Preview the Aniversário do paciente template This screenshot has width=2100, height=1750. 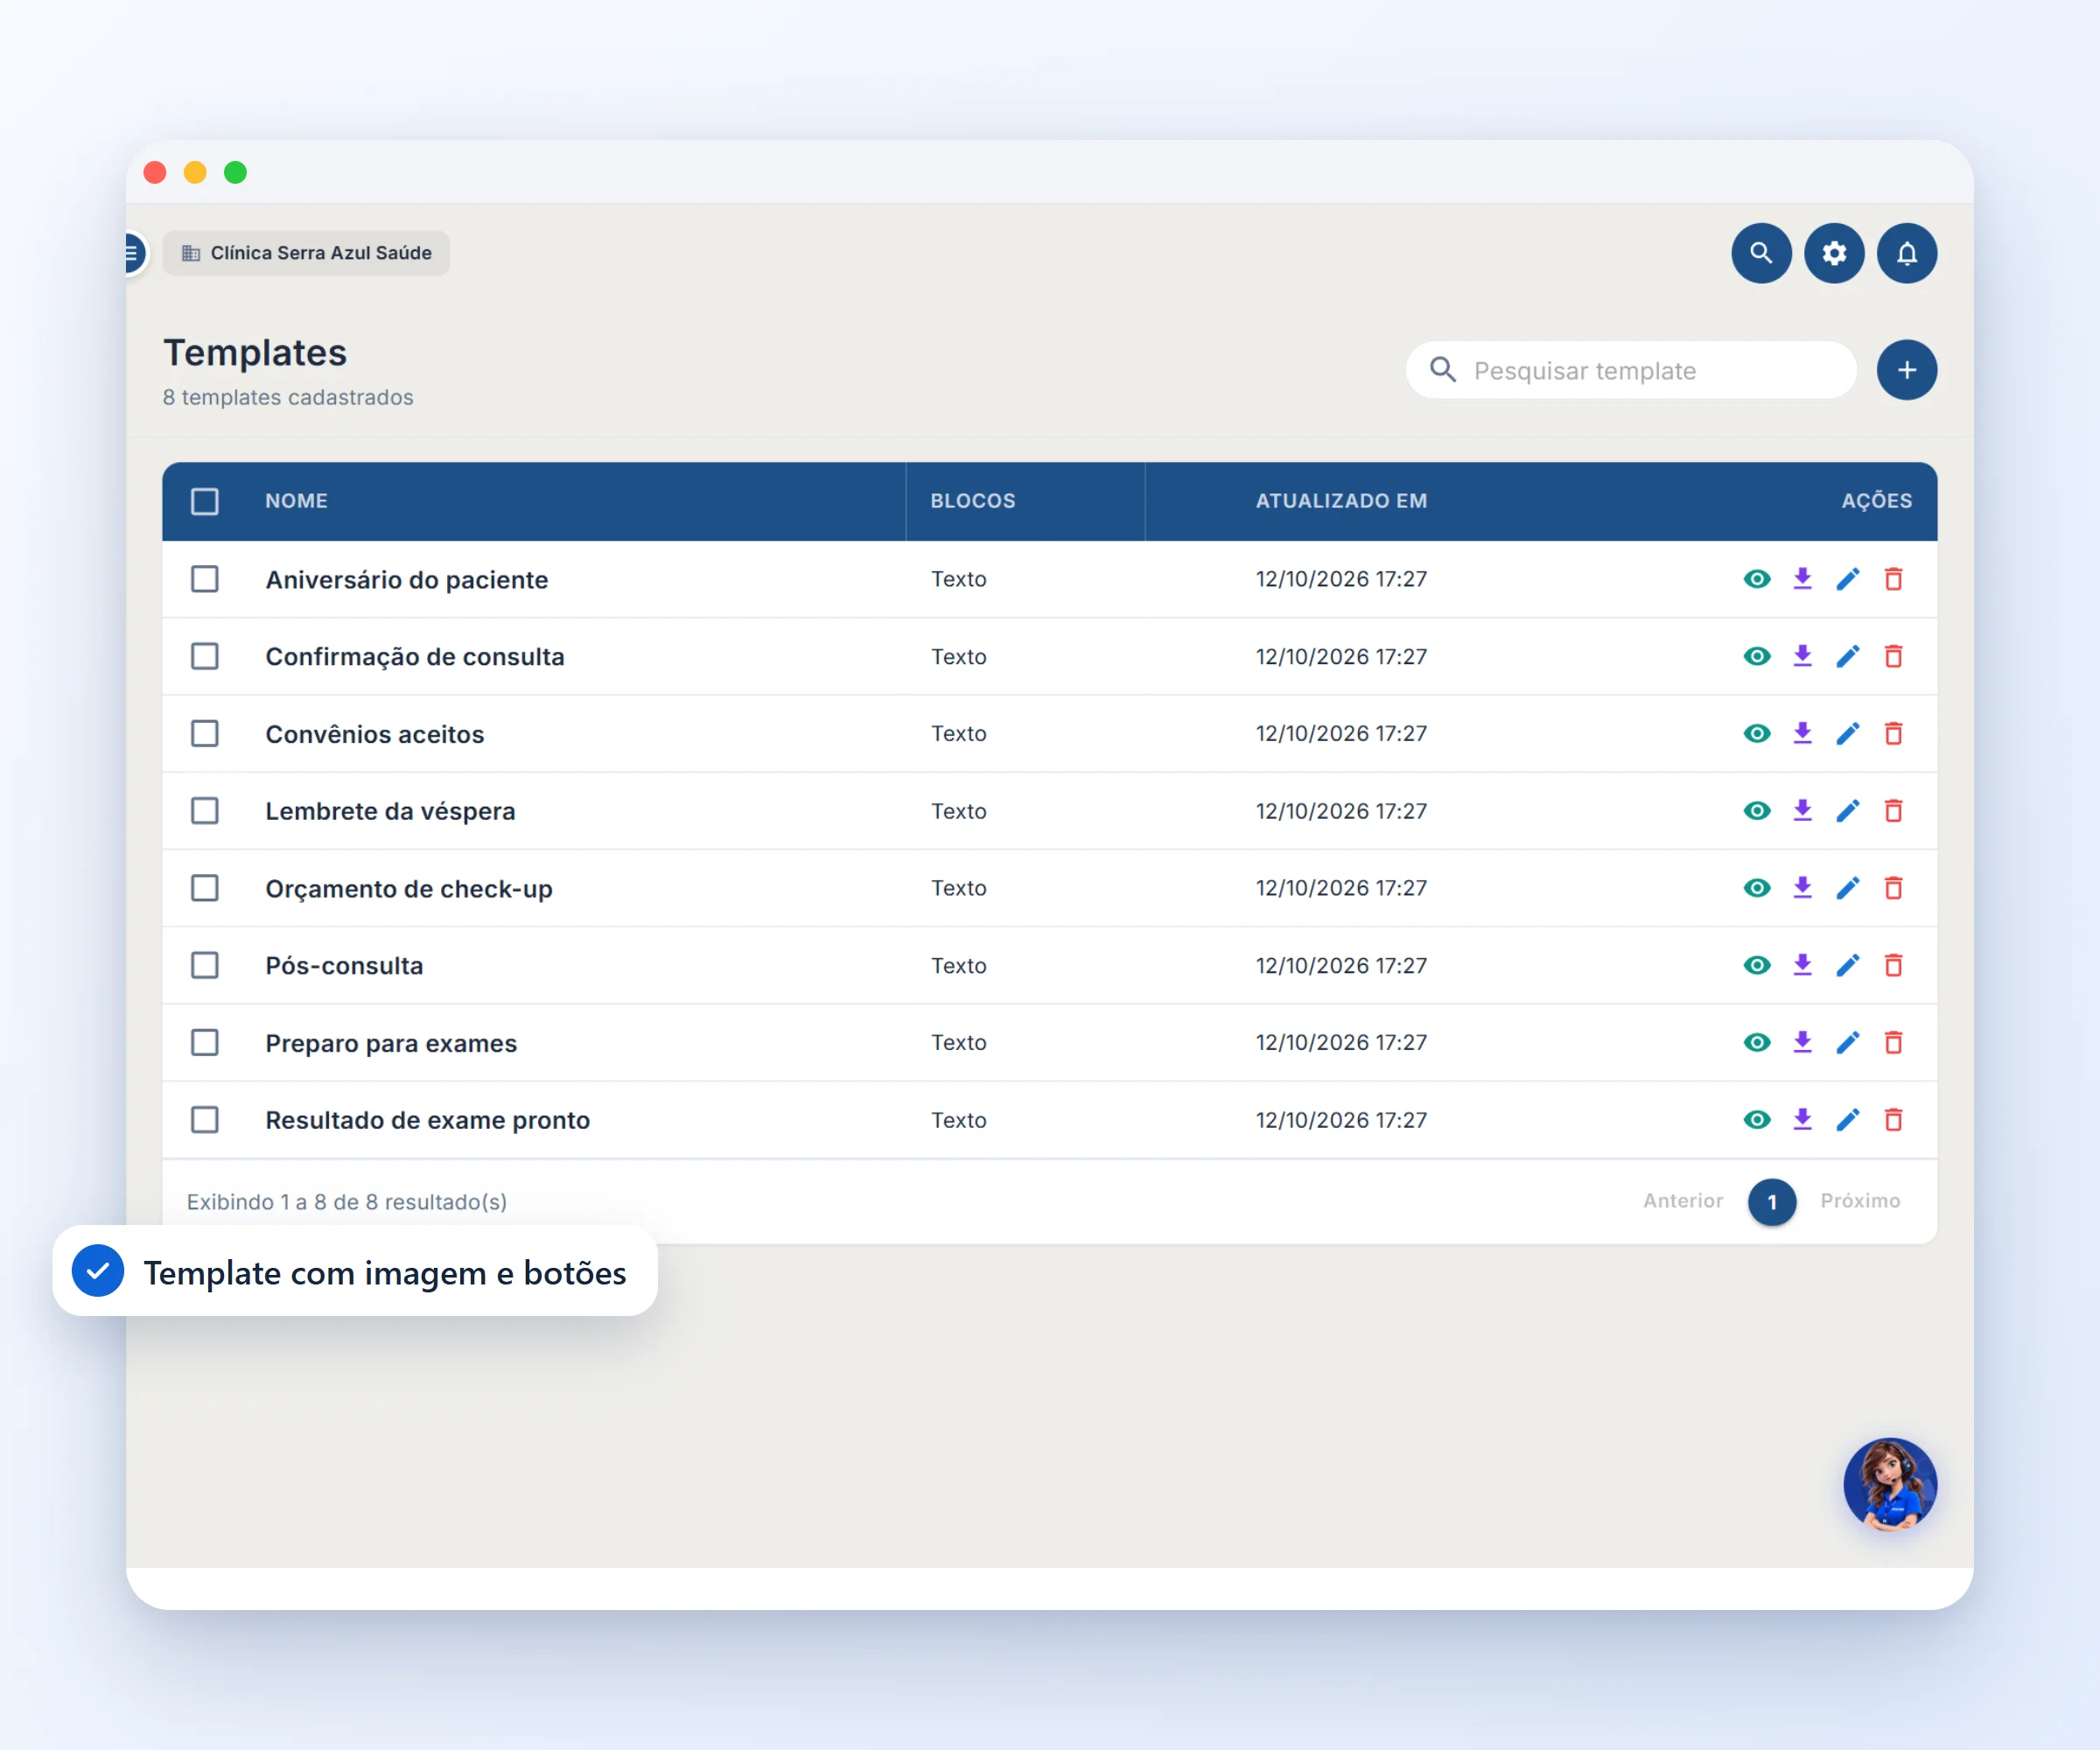(1757, 579)
